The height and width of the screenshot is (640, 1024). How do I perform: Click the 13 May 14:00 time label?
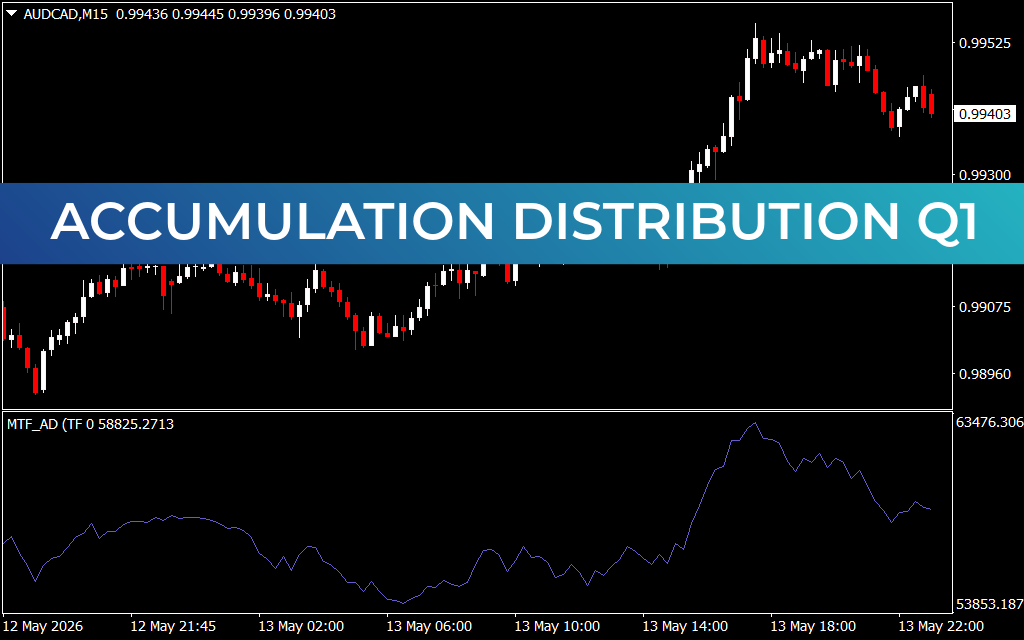[685, 626]
